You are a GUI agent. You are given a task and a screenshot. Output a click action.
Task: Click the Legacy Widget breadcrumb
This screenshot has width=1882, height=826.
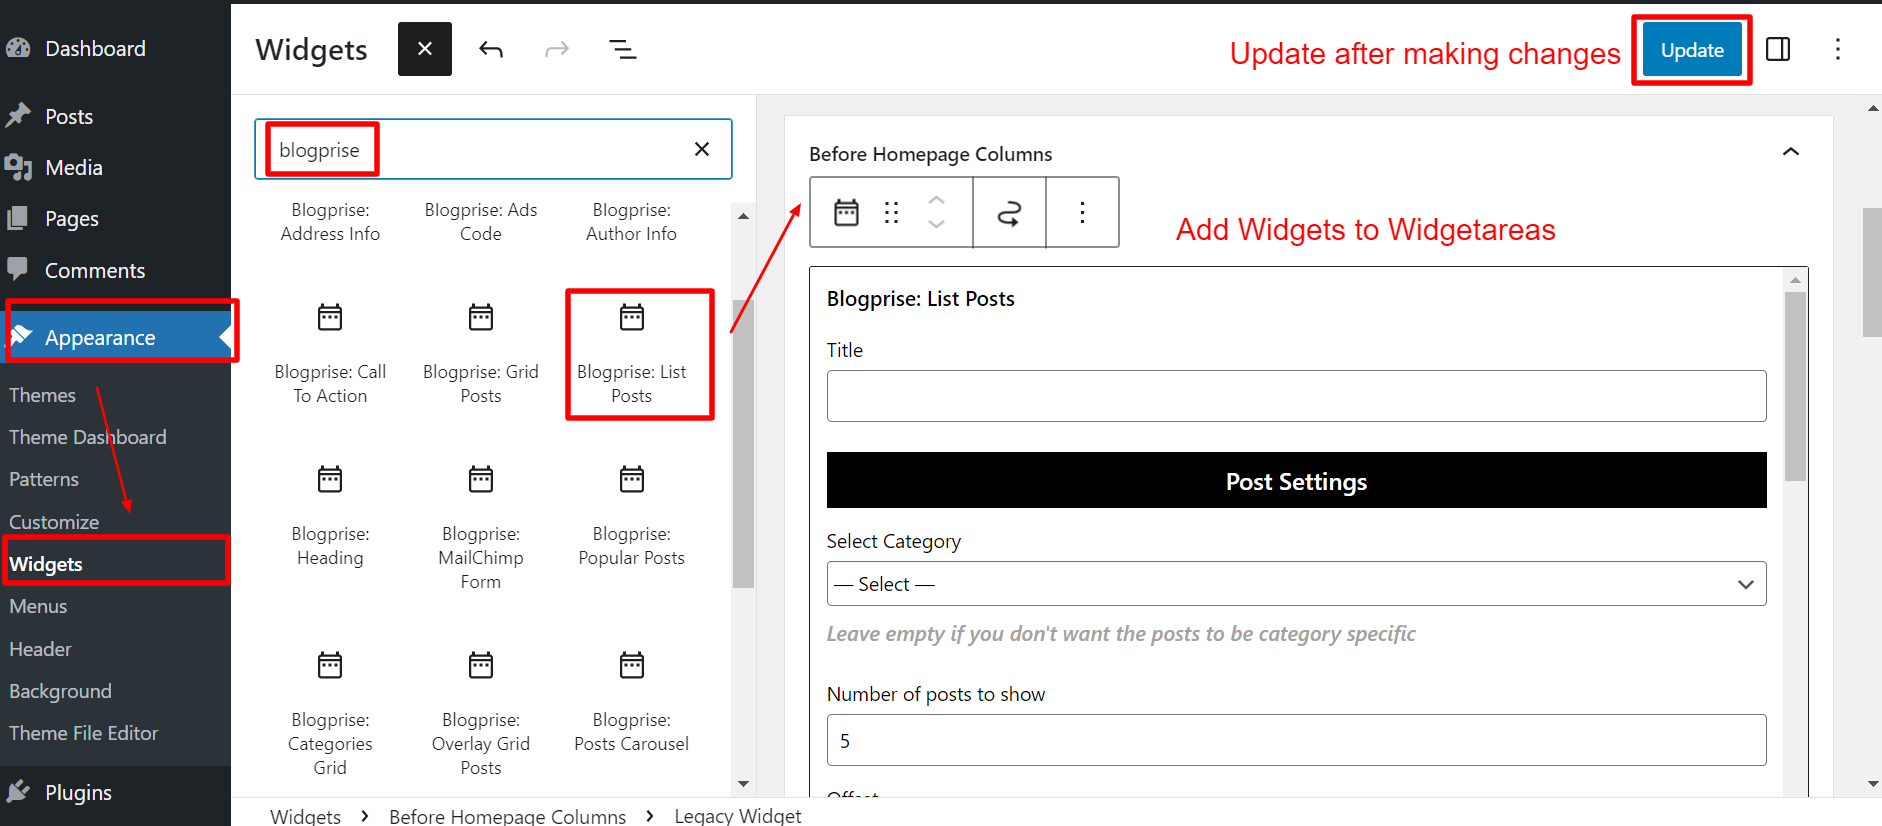click(x=738, y=816)
